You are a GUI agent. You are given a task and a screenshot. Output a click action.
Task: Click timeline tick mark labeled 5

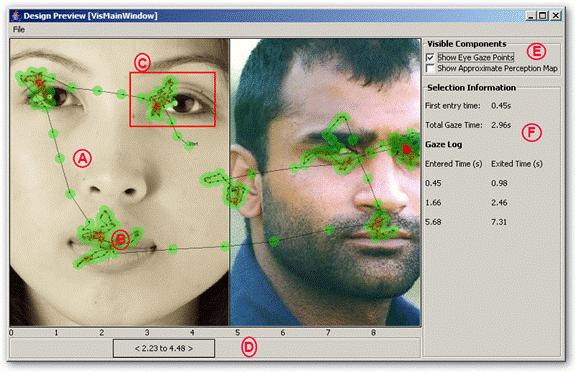[x=237, y=333]
